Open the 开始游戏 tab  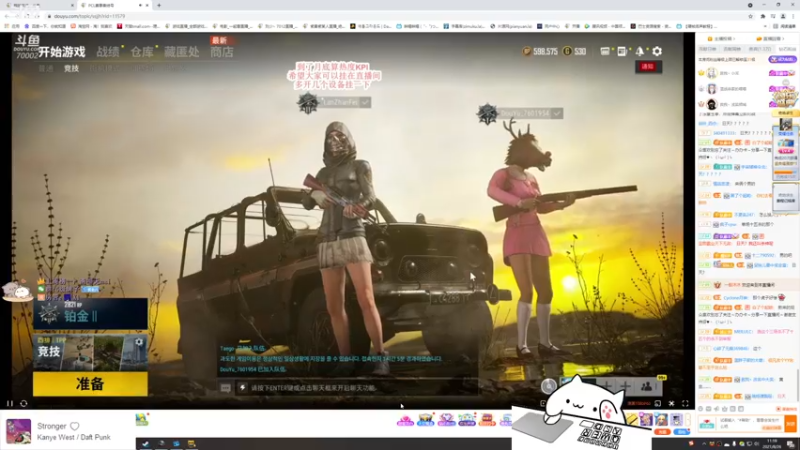(62, 52)
